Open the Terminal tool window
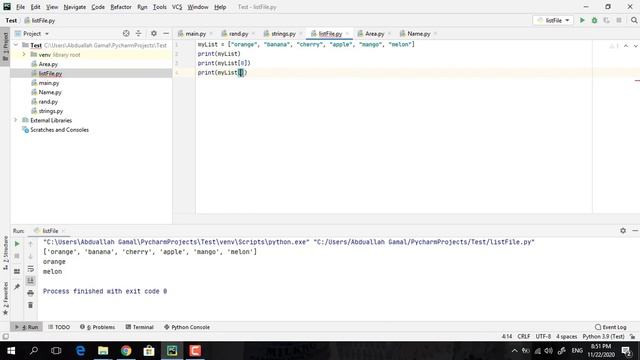640x360 pixels. tap(140, 327)
